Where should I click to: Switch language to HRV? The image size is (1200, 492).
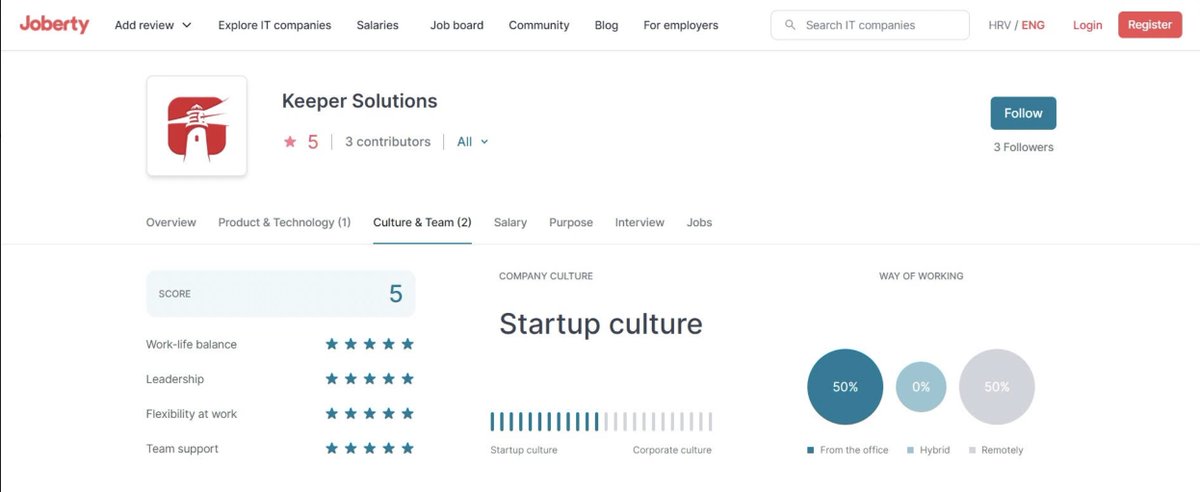click(x=999, y=25)
